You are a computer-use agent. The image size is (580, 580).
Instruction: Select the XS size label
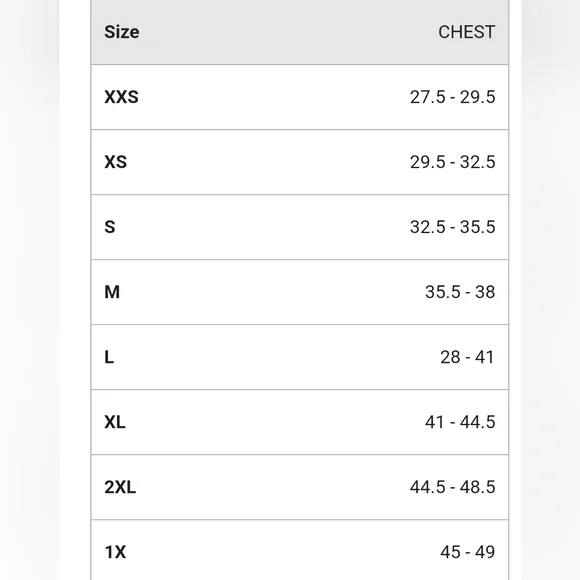[x=115, y=162]
